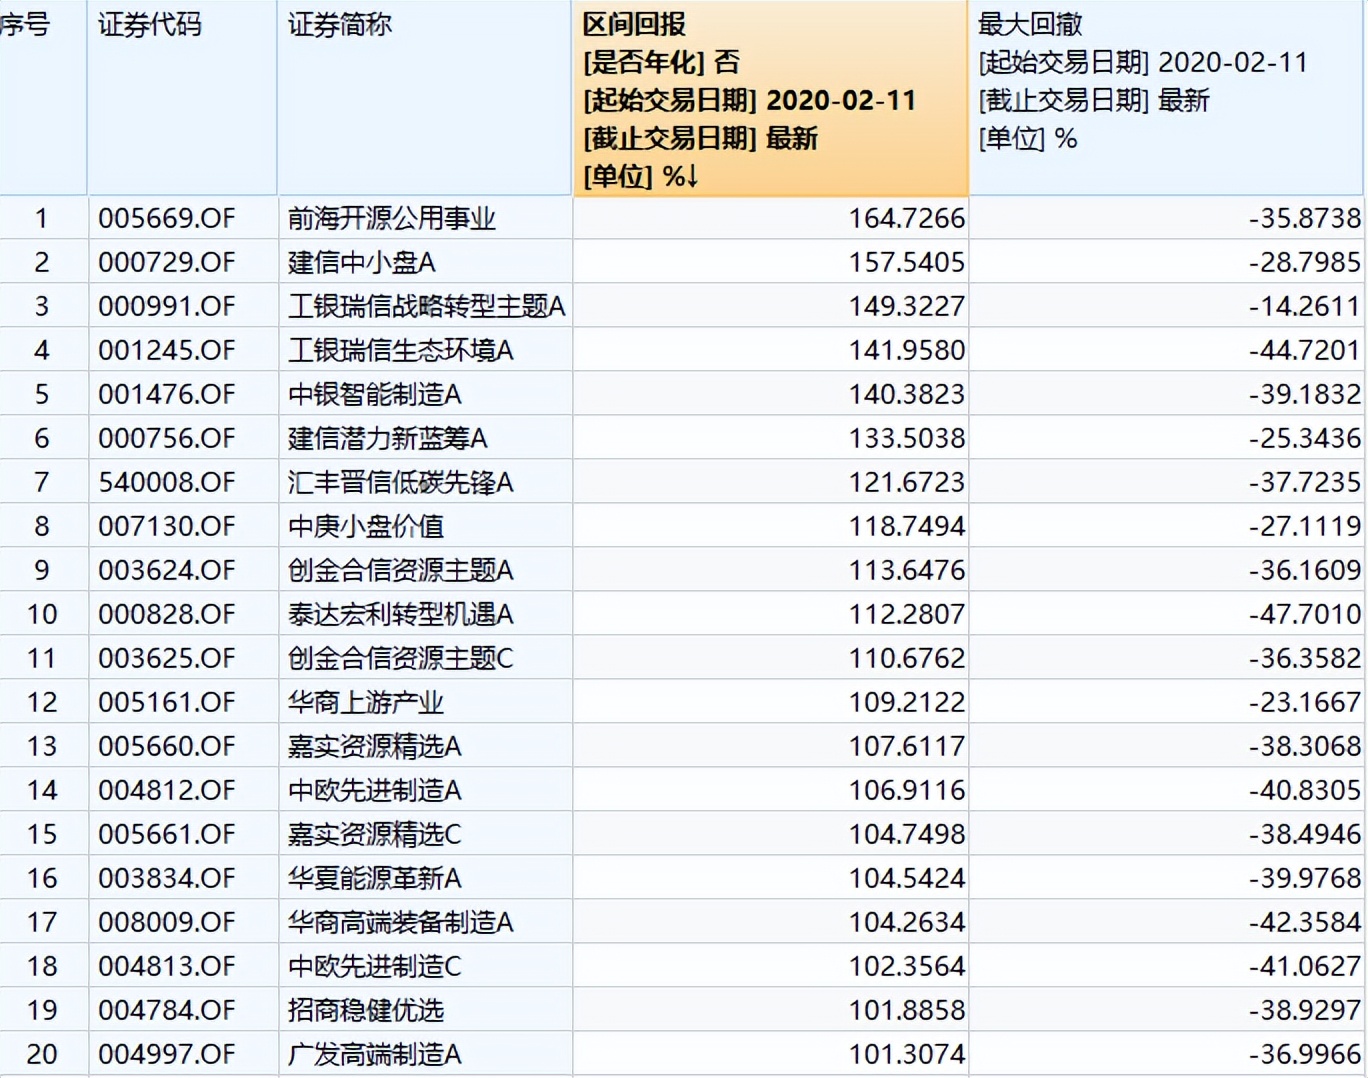
Task: Select fund name 中庚小盘价值
Action: (365, 526)
